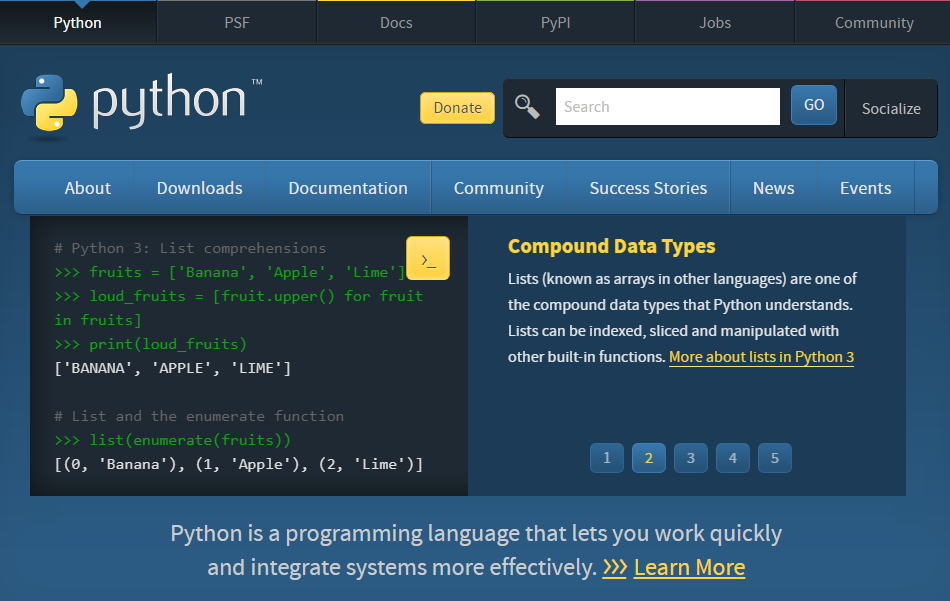Open the About navigation menu
Viewport: 950px width, 601px height.
(88, 188)
